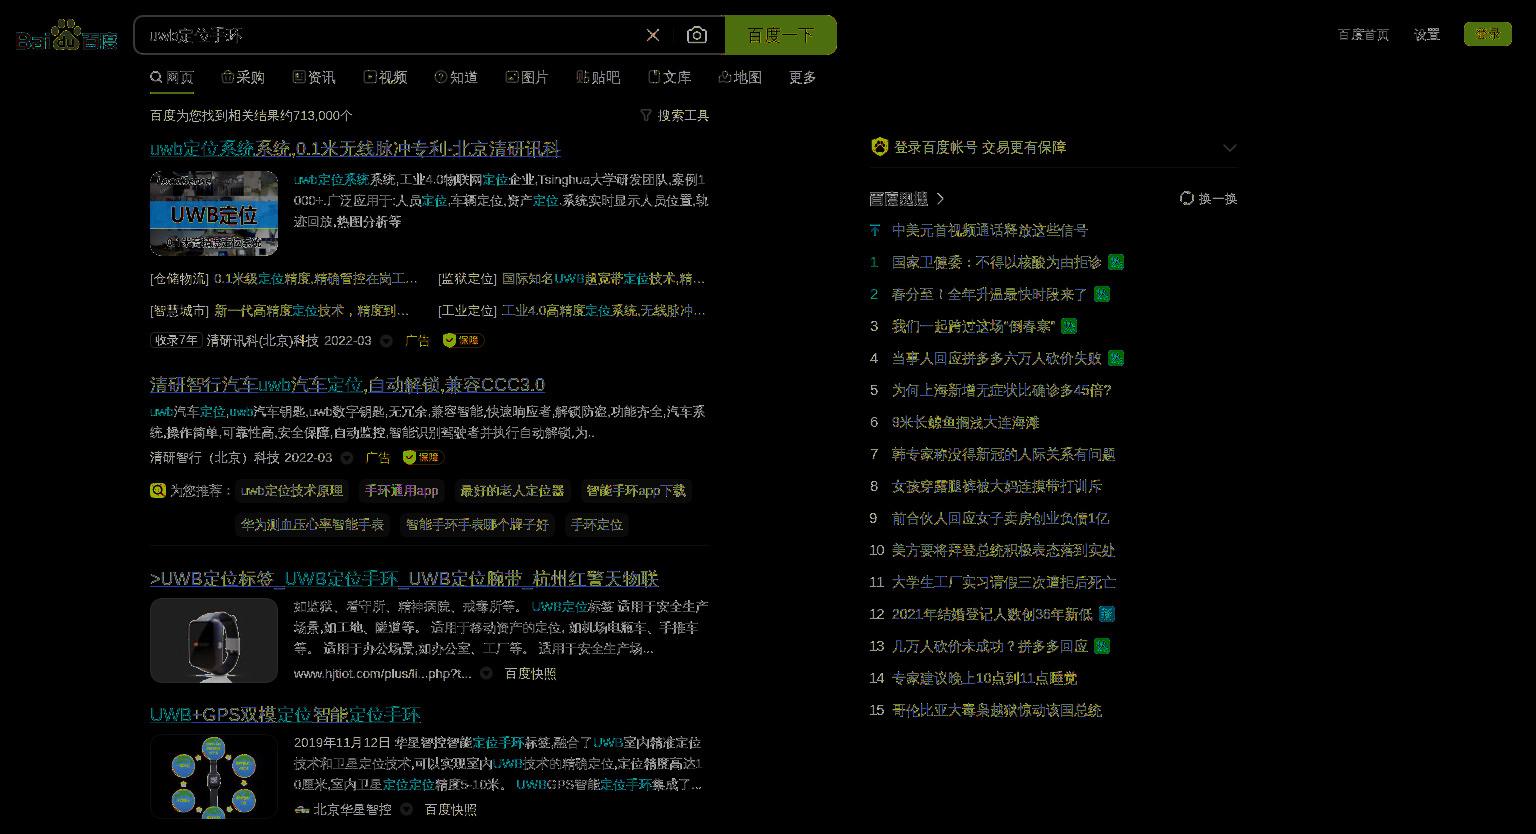Image resolution: width=1536 pixels, height=834 pixels.
Task: Open the [工业定位] sublink
Action: [571, 311]
